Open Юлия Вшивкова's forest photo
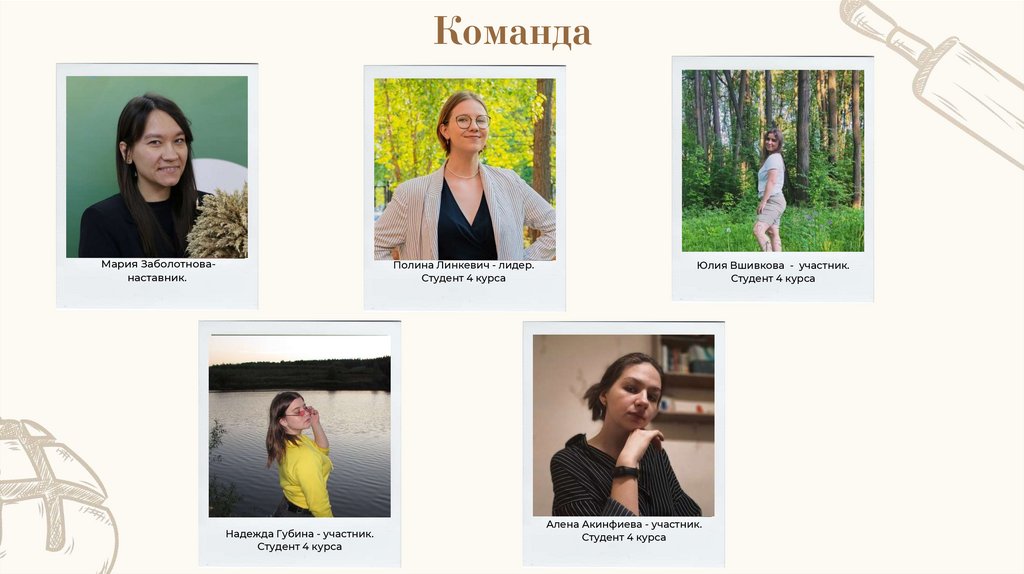Screen dimensions: 1024x574 click(x=773, y=161)
